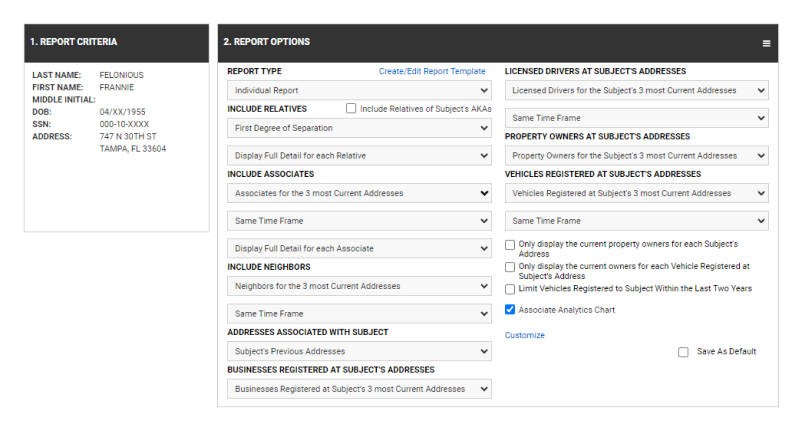Enable Include Relatives of Subject's AKAs checkbox
Viewport: 792px width, 446px height.
click(x=351, y=108)
